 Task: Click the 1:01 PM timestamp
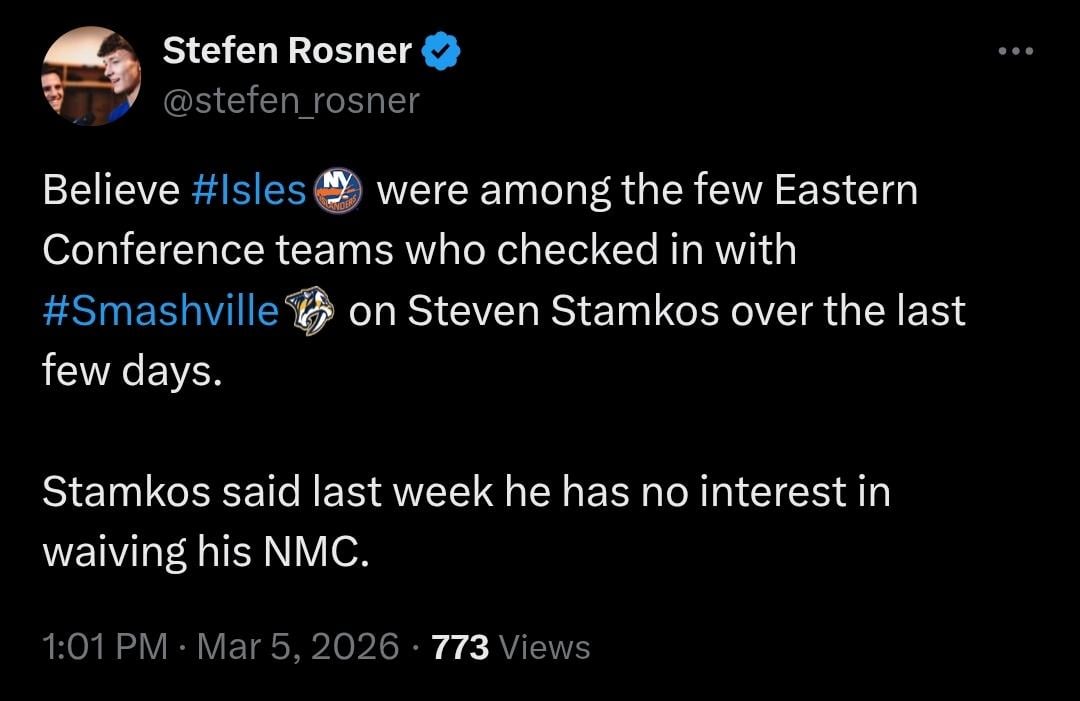tap(105, 647)
